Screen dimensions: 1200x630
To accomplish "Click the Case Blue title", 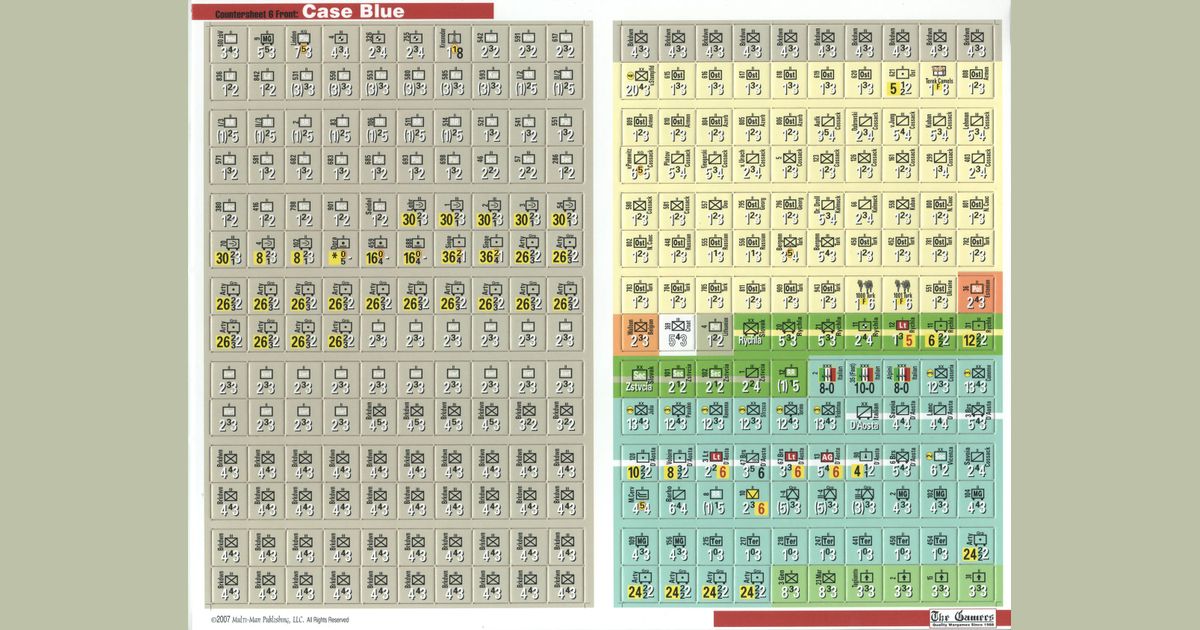I will pos(354,11).
